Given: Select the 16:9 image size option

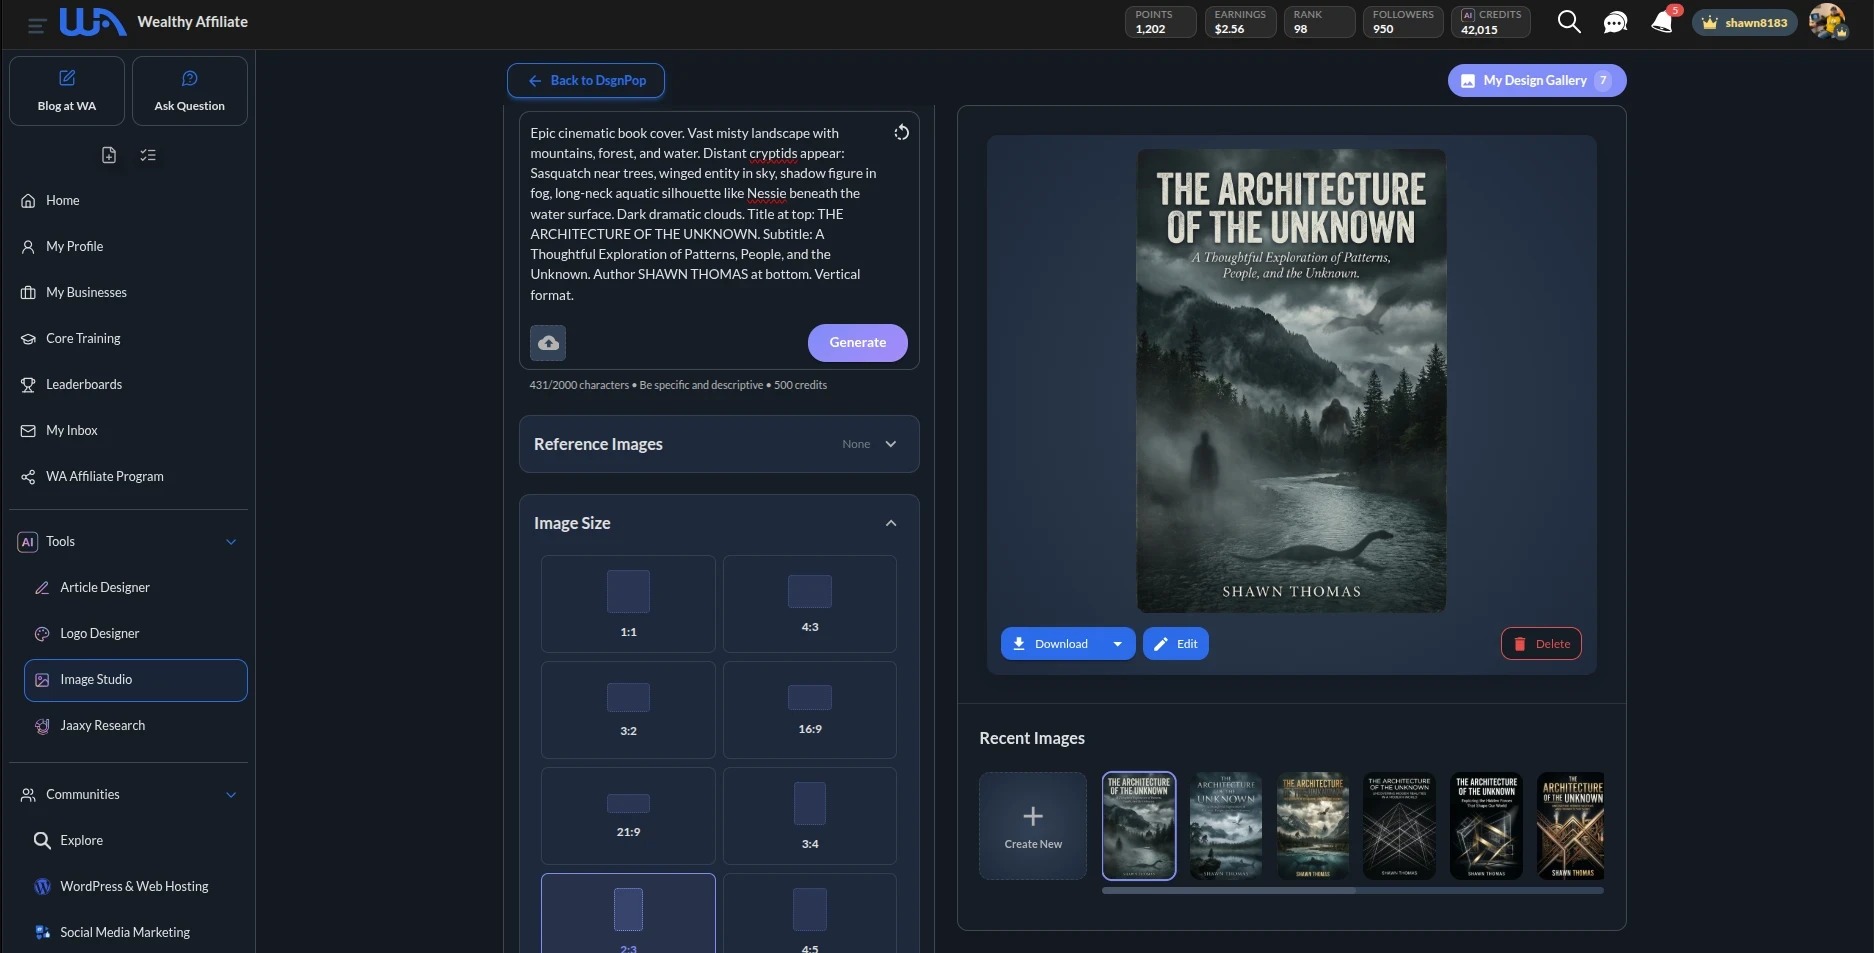Looking at the screenshot, I should tap(809, 709).
